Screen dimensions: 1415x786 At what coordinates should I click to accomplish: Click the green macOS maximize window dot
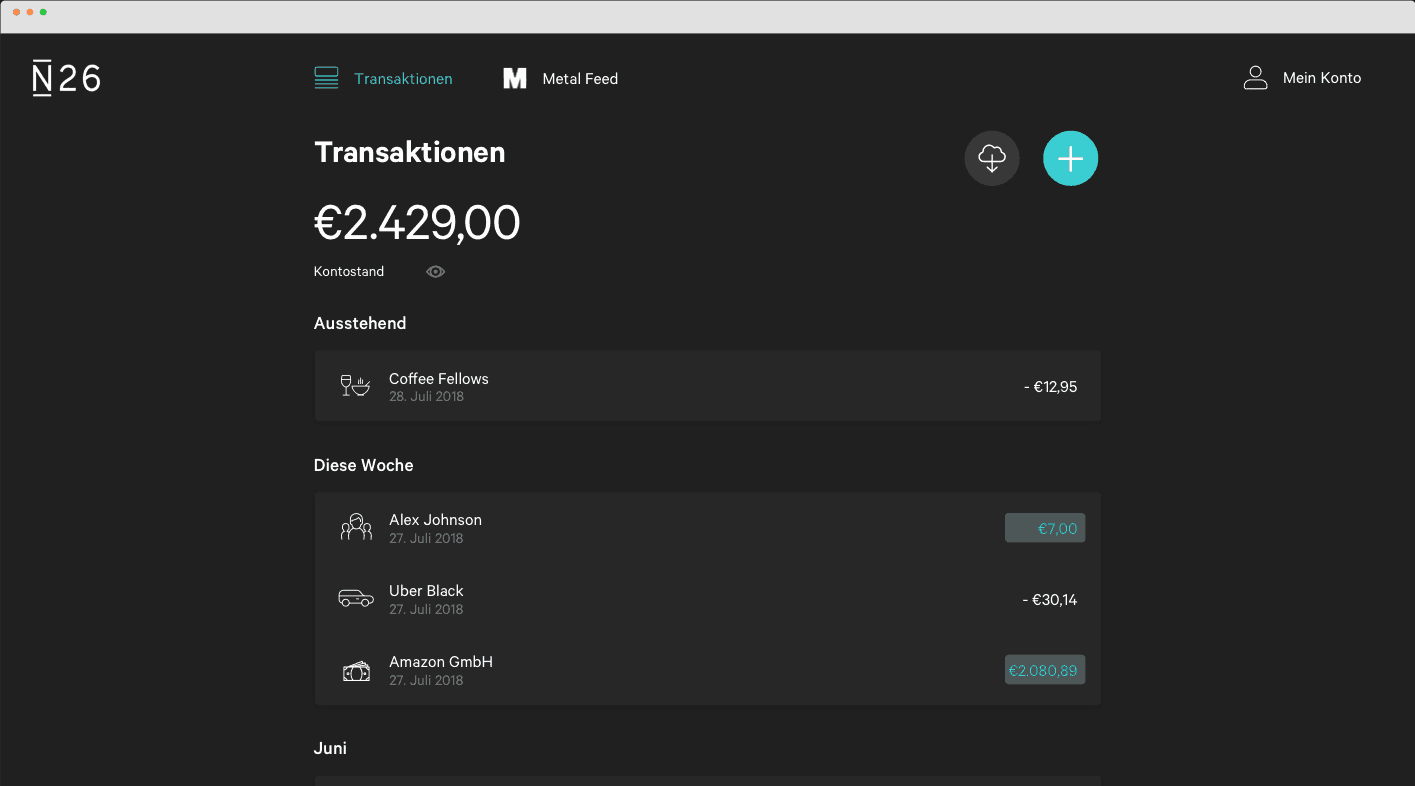pos(43,12)
